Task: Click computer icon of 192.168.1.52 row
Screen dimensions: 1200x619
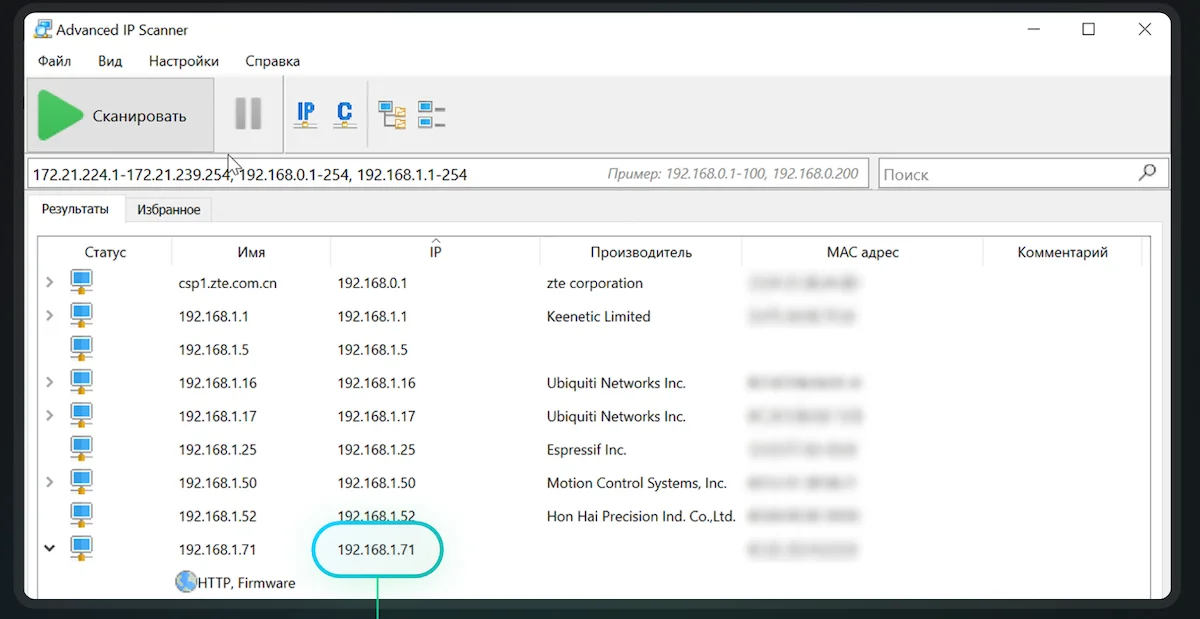Action: [81, 516]
